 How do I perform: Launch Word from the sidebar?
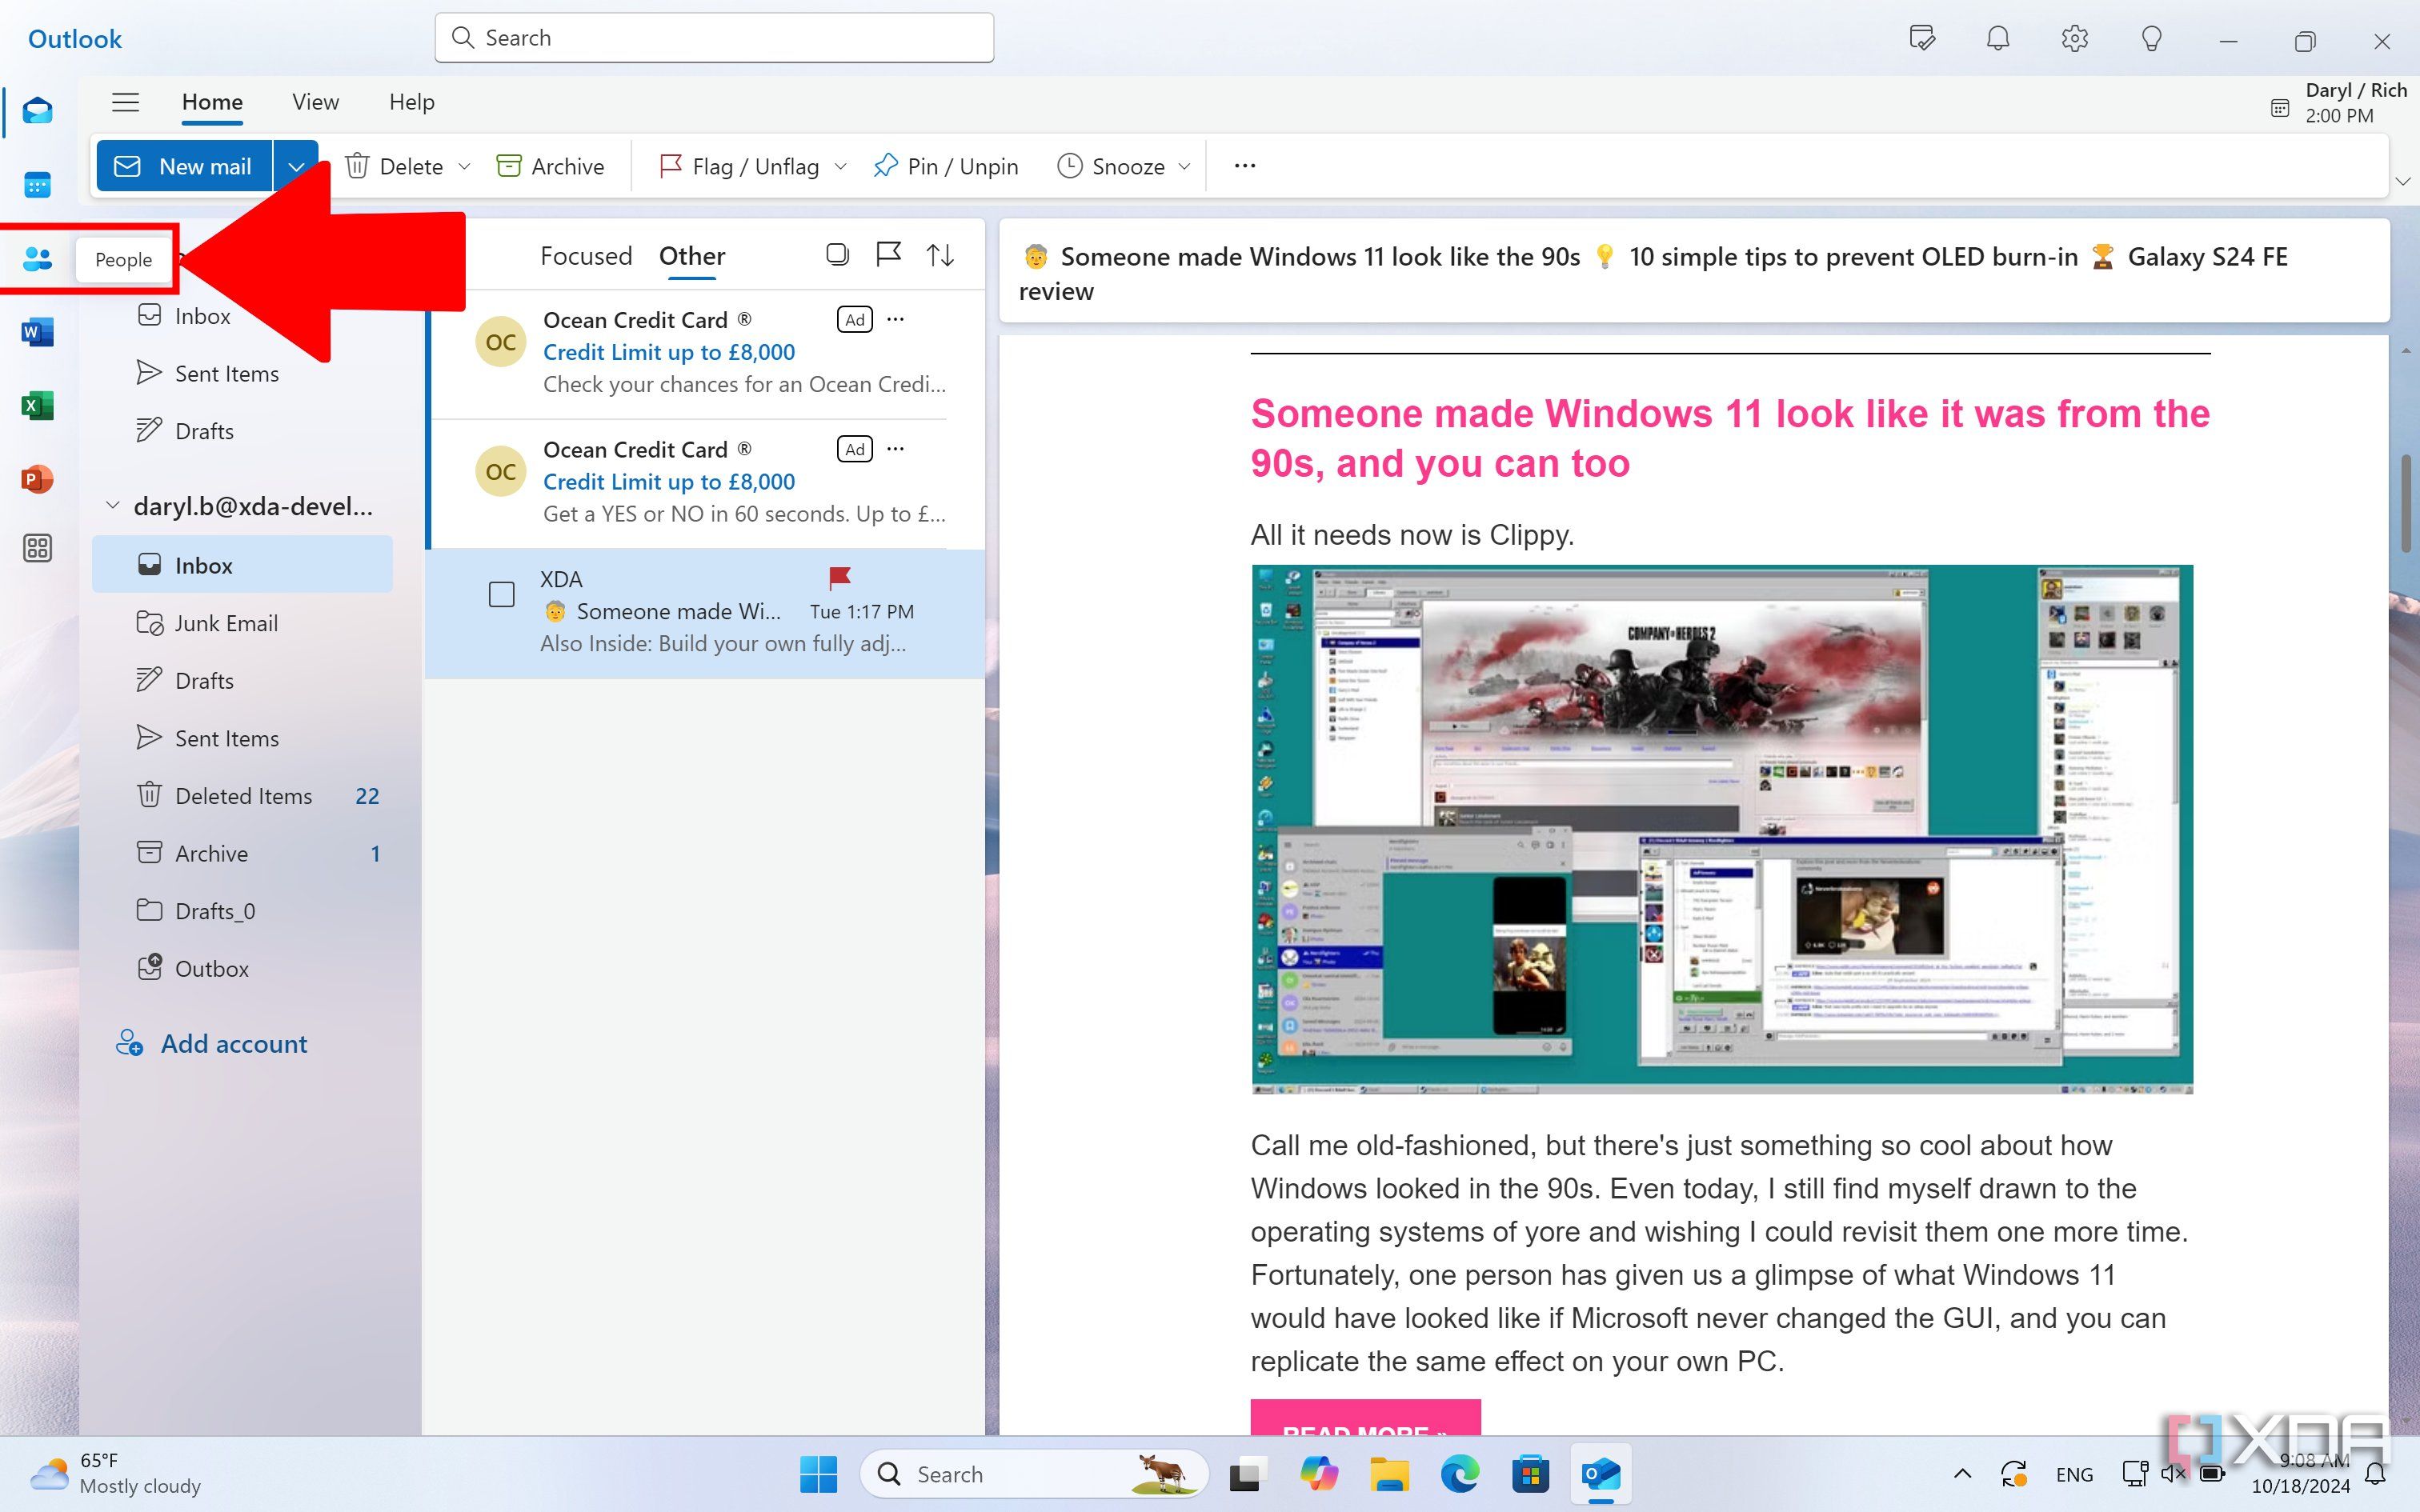click(x=37, y=331)
